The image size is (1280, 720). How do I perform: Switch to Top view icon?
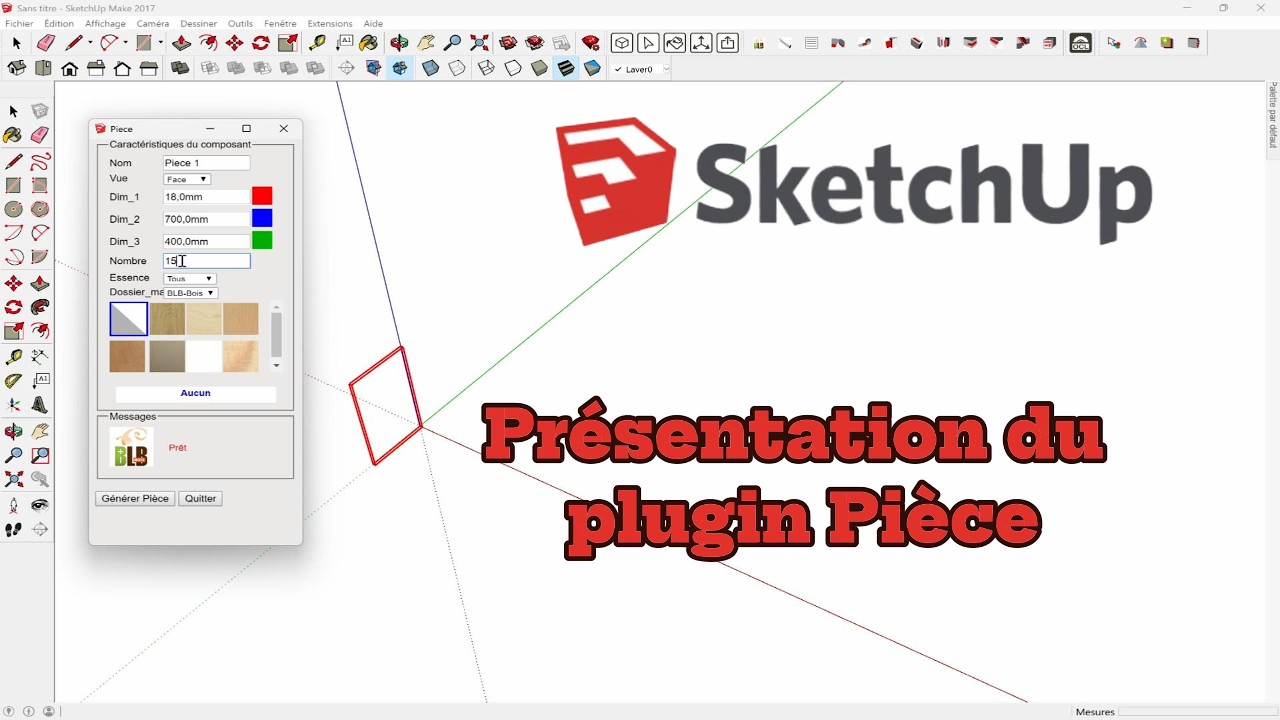43,69
